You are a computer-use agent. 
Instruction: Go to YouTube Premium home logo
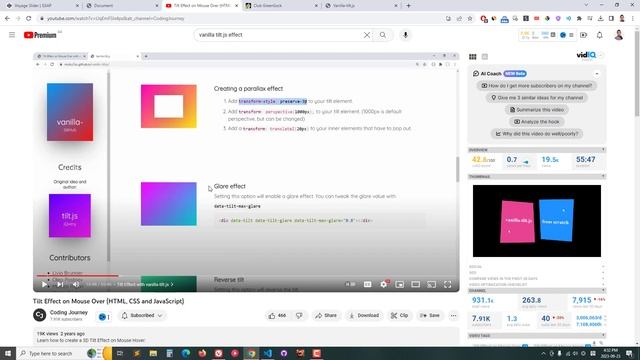(x=40, y=35)
